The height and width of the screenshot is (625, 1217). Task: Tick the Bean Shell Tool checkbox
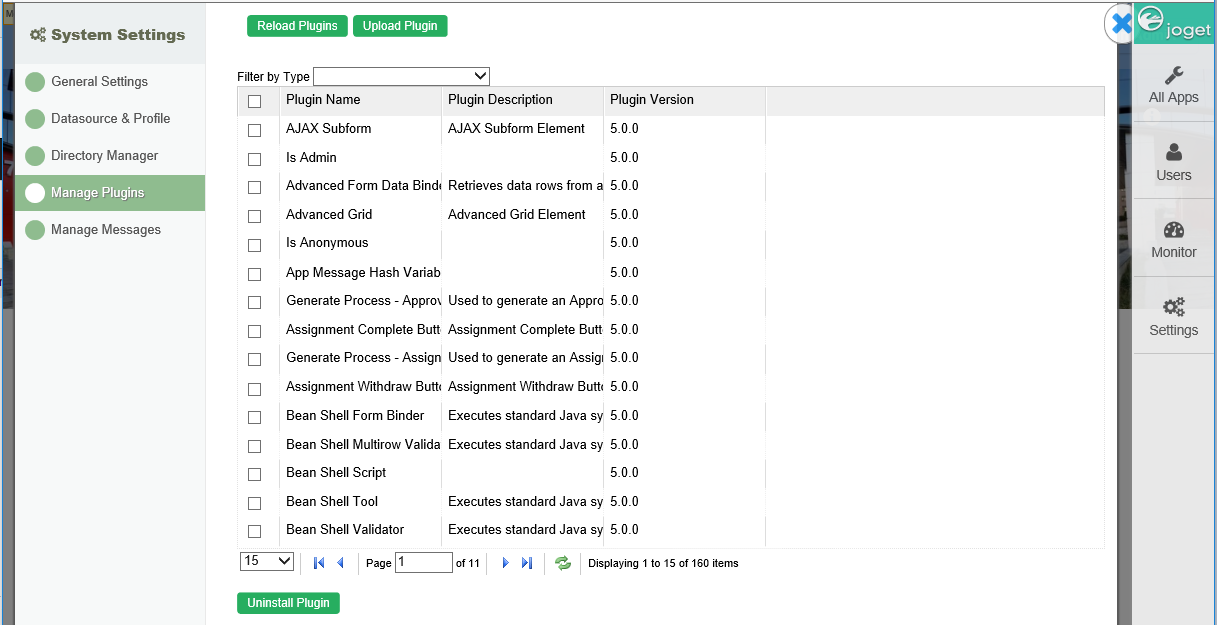pos(254,503)
